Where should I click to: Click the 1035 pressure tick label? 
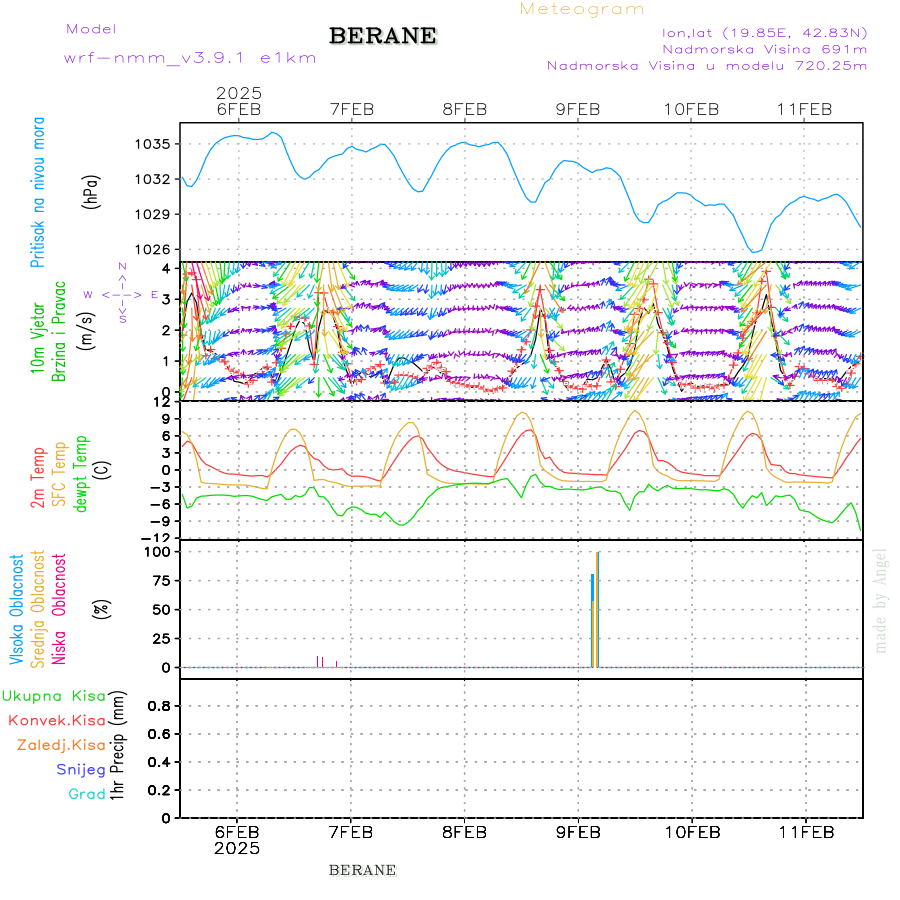point(152,144)
